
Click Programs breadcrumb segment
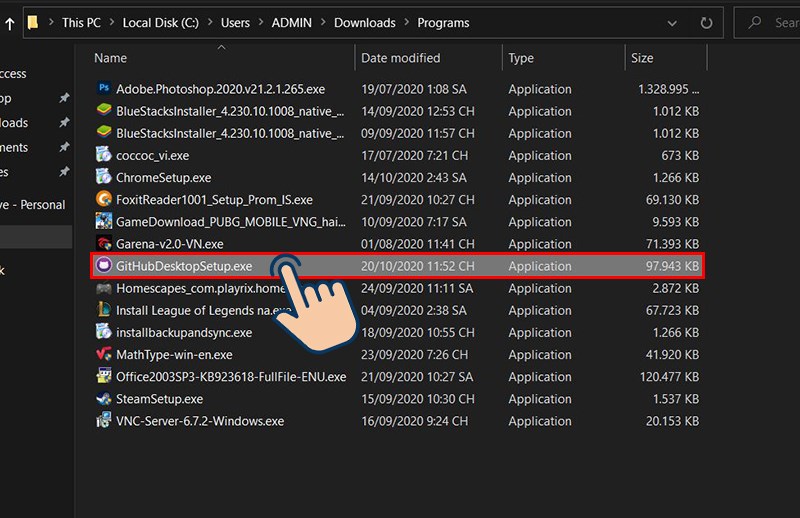(x=443, y=23)
